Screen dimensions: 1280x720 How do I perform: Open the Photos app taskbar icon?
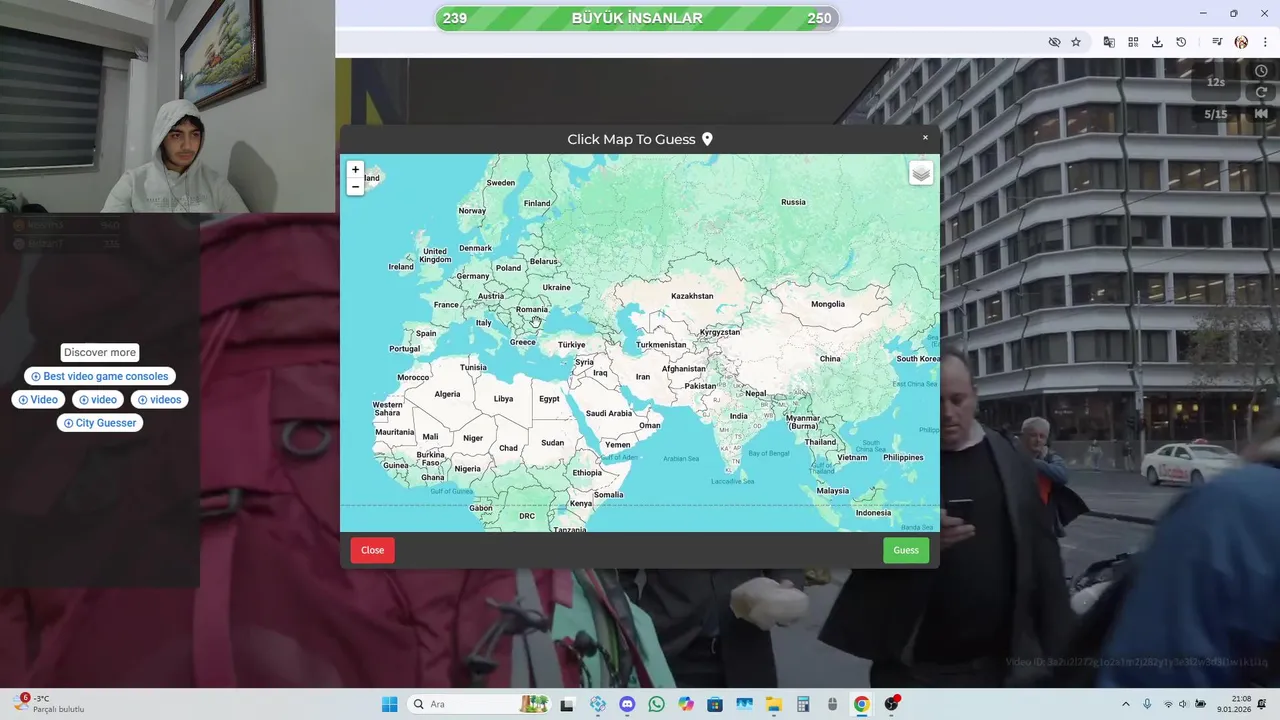pyautogui.click(x=744, y=704)
